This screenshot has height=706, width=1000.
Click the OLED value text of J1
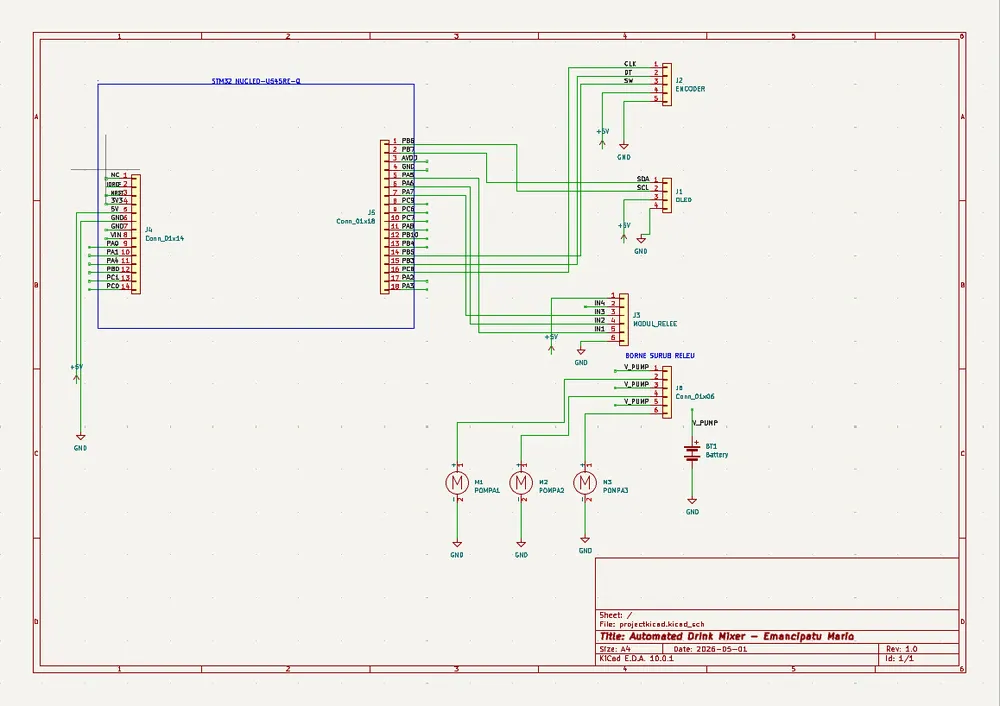683,200
